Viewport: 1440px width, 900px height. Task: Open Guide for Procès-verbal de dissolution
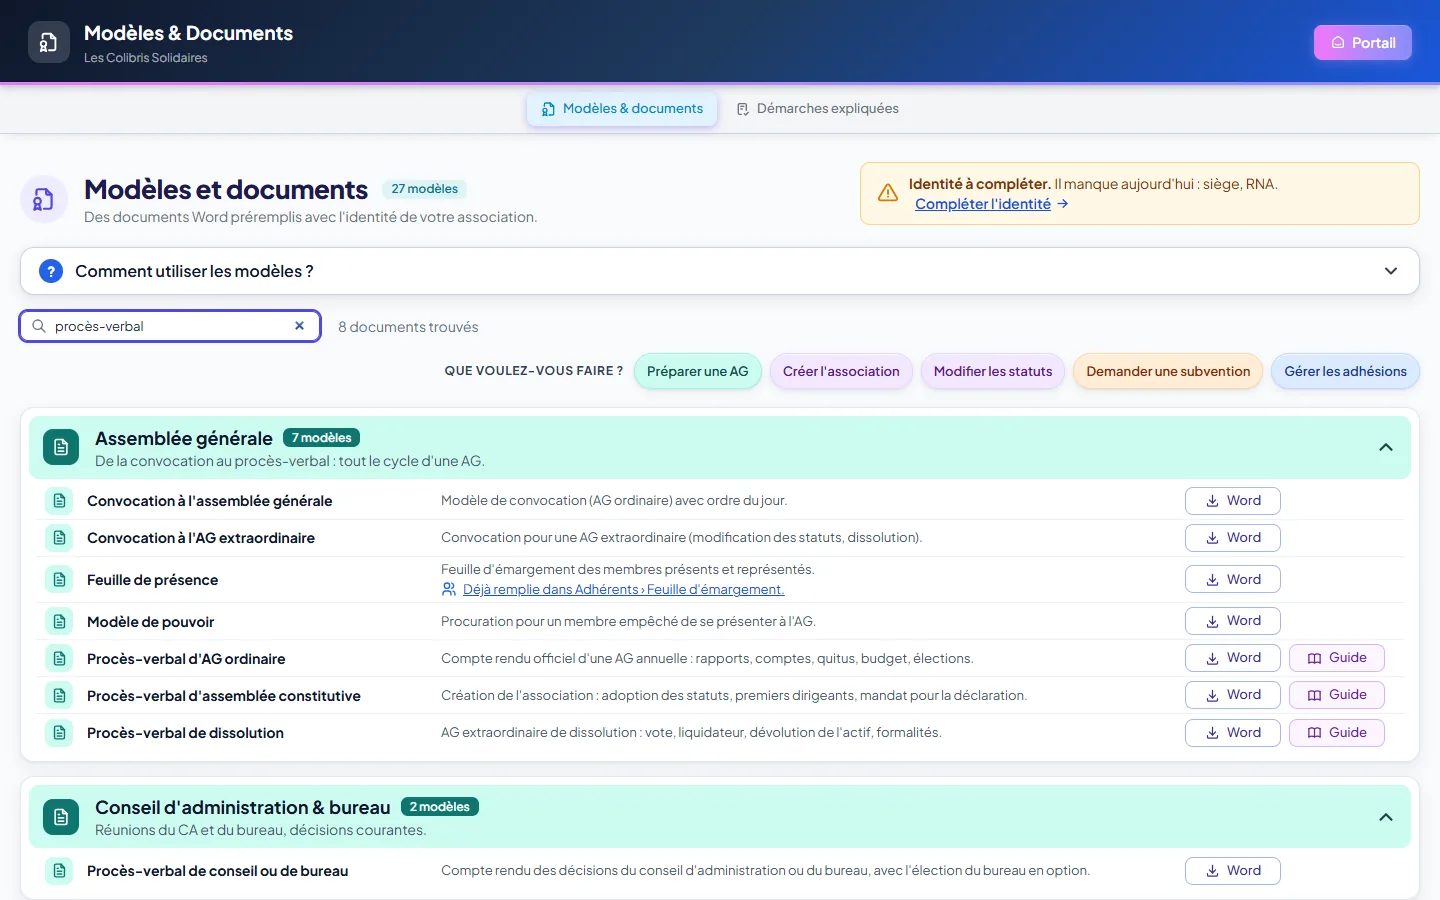[1337, 733]
